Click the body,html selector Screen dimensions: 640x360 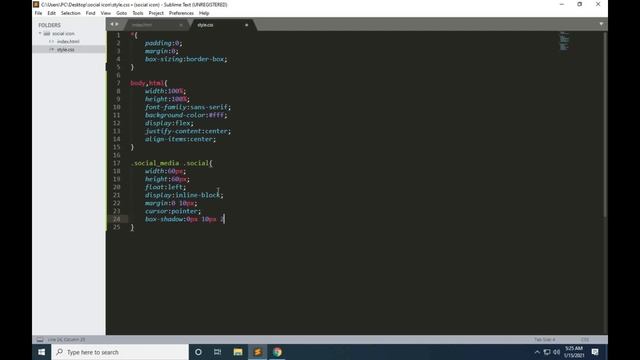tap(149, 83)
